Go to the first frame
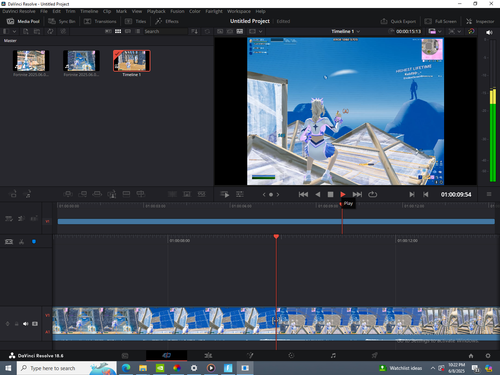Image resolution: width=500 pixels, height=375 pixels. coord(303,194)
